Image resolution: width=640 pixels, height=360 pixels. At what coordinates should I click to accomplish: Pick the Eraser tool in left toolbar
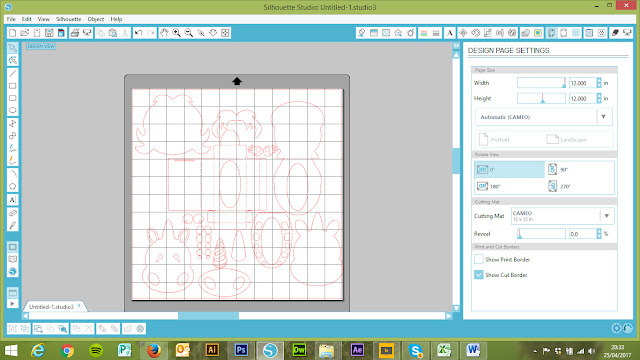[x=13, y=213]
